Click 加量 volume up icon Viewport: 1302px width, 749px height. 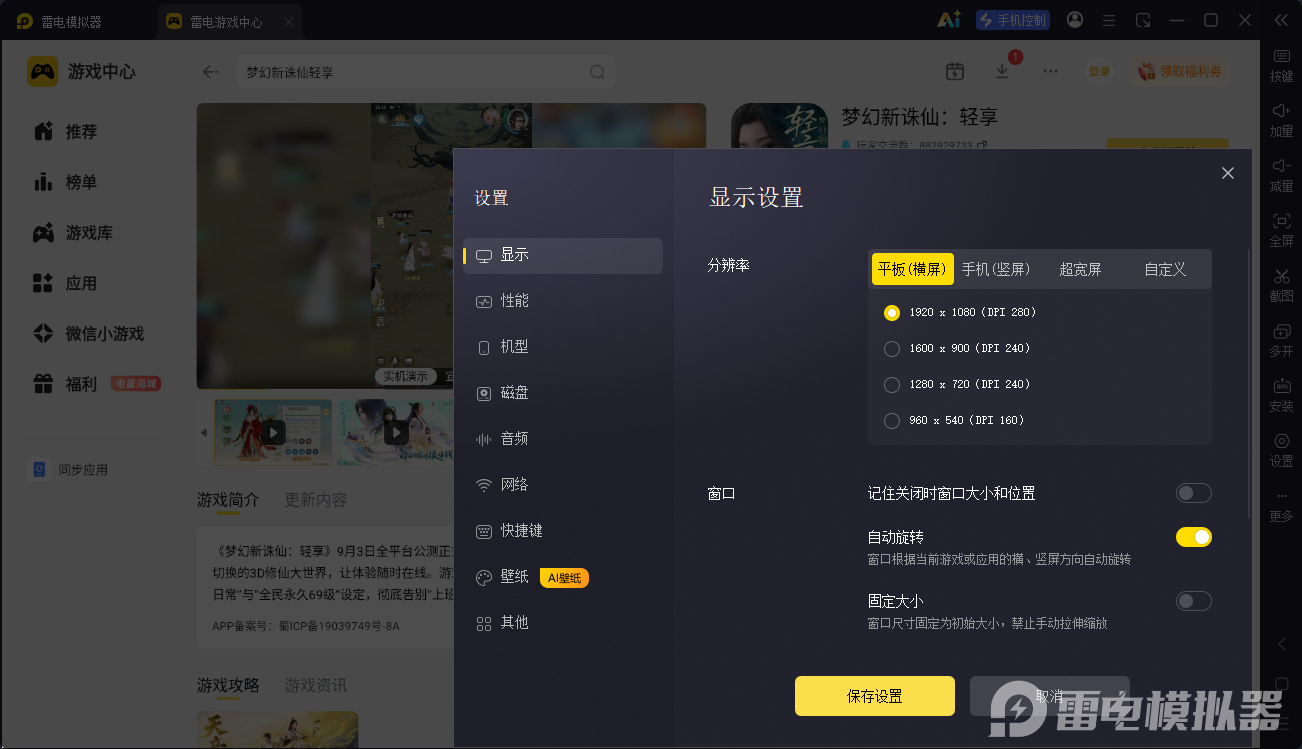coord(1281,119)
